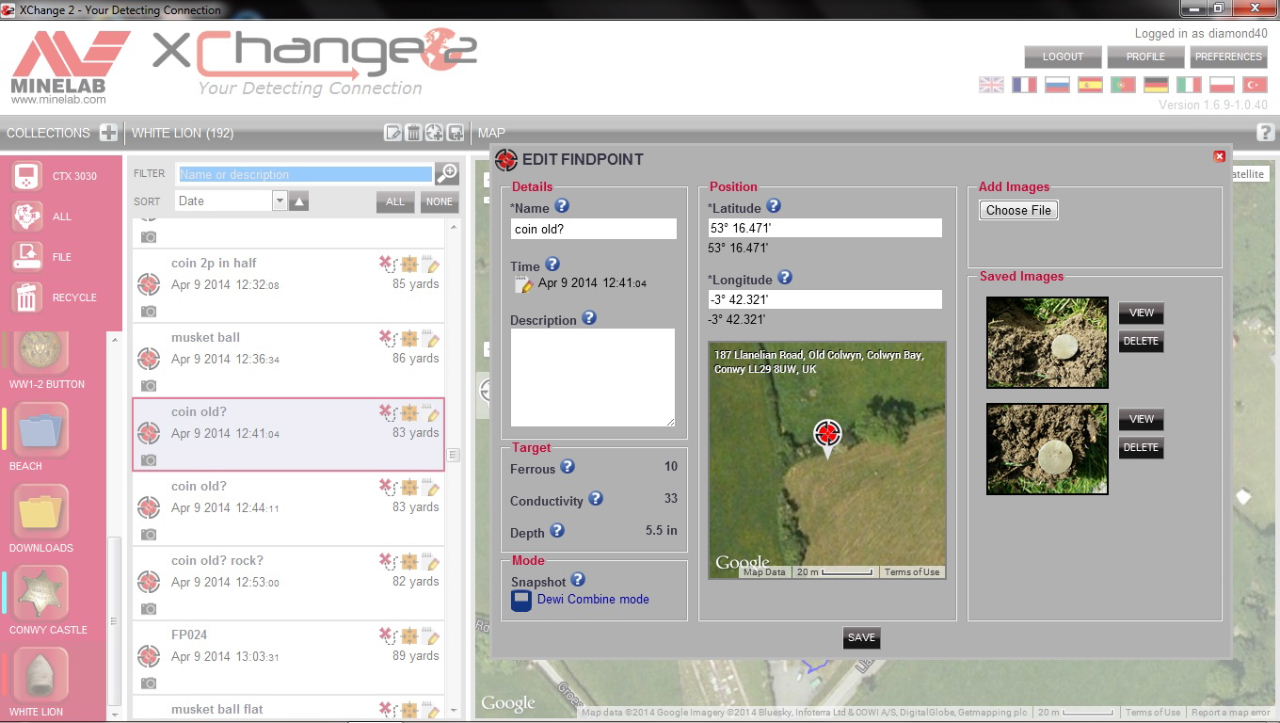Screen dimensions: 1280x723
Task: Select the BEACH collection folder
Action: (x=42, y=430)
